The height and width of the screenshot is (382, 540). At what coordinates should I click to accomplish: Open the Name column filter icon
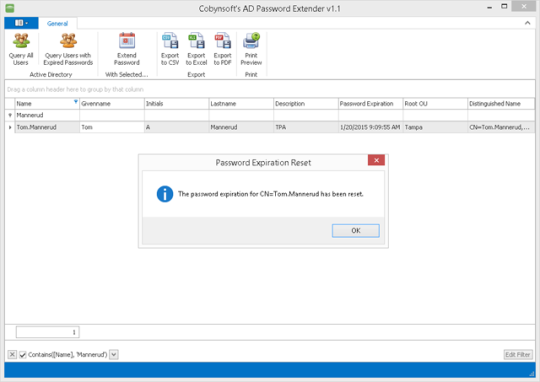(76, 101)
